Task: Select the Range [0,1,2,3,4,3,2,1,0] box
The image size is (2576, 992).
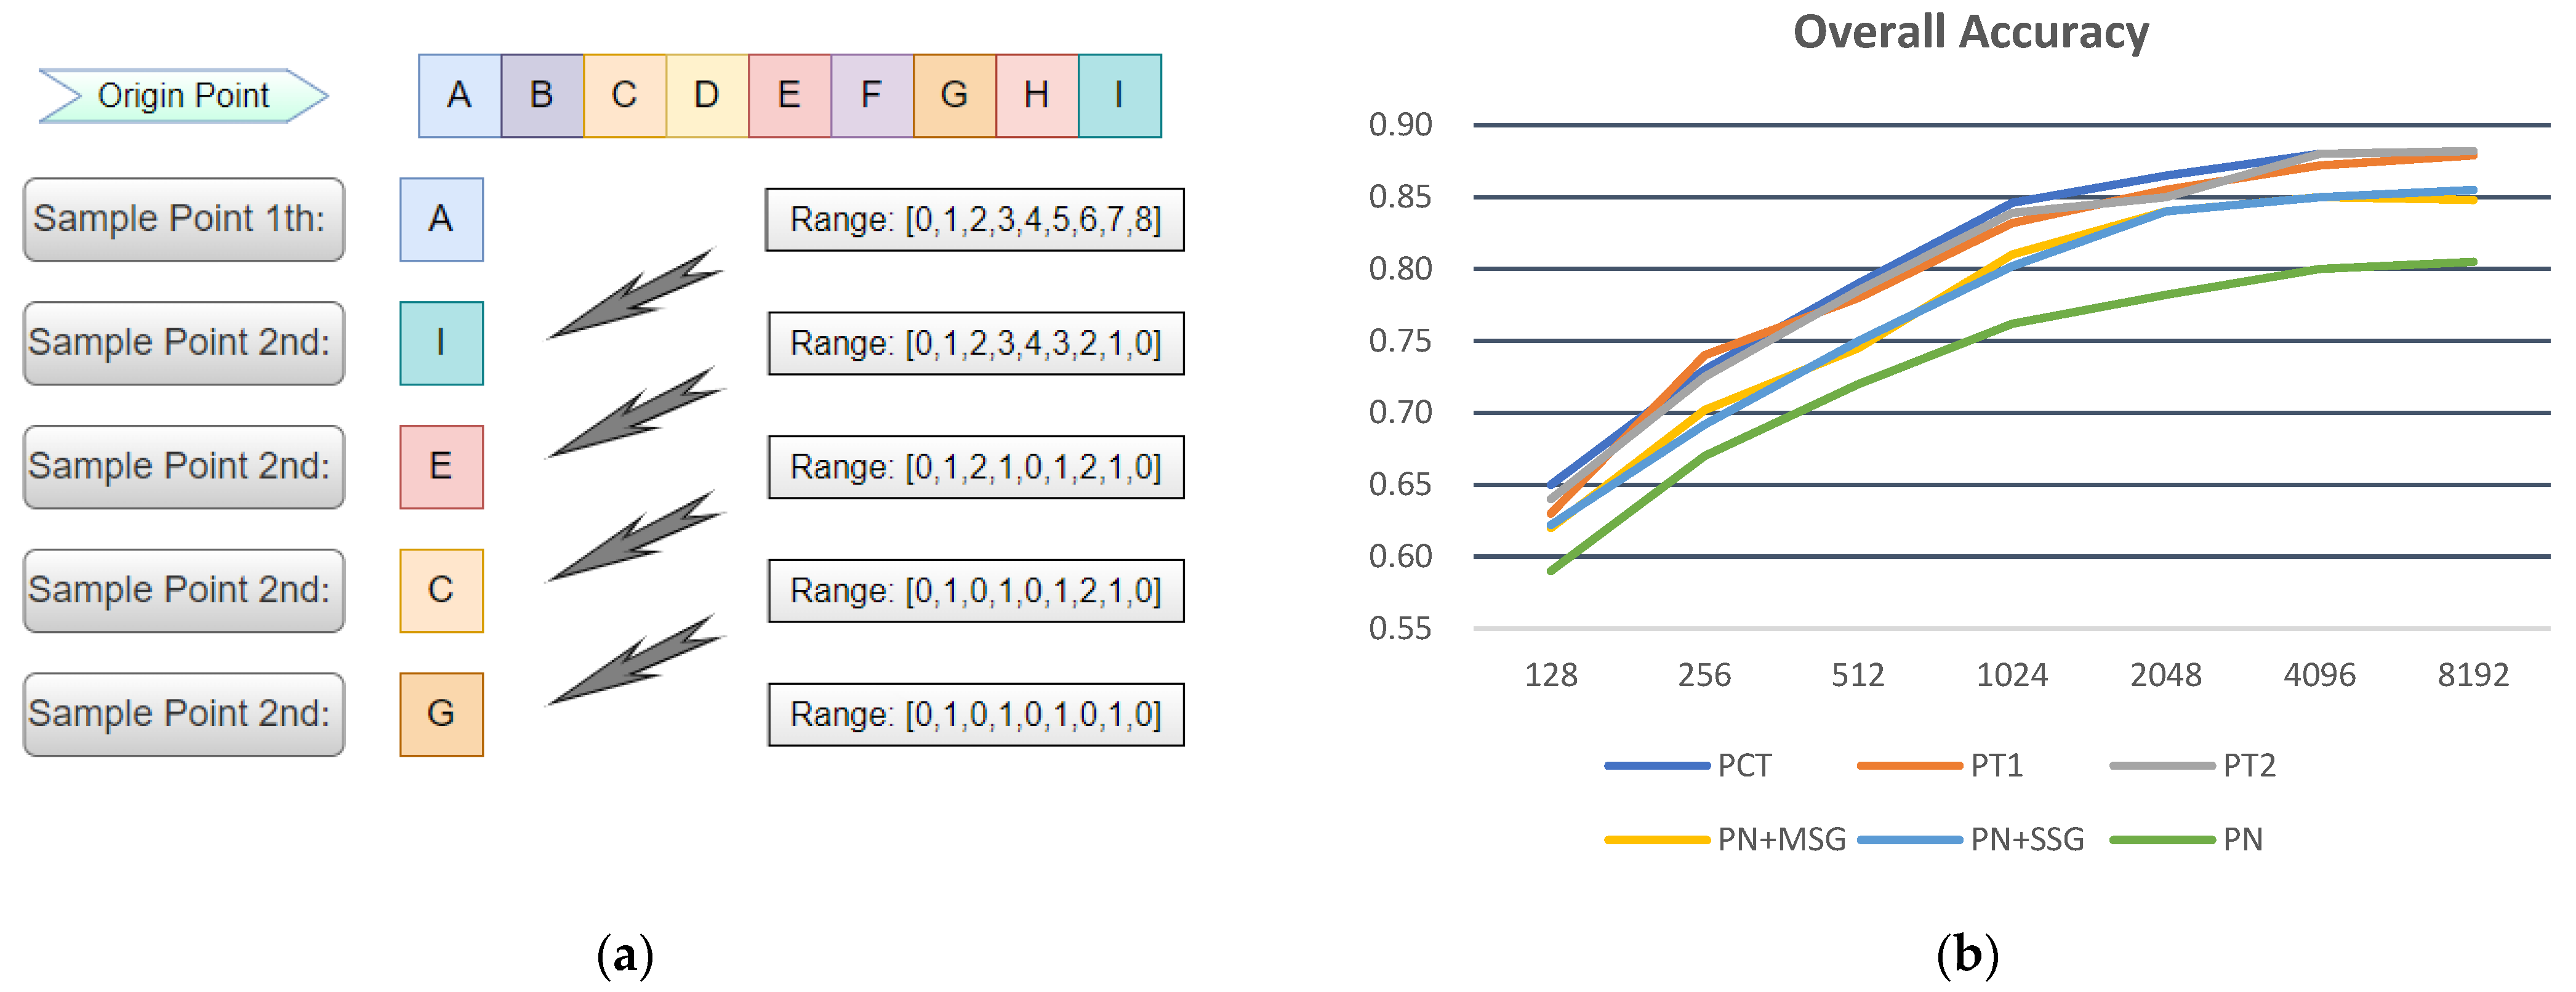Action: pos(975,343)
